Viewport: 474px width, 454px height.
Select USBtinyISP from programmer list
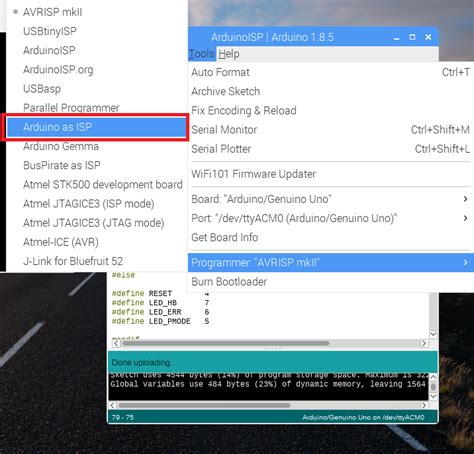96,31
